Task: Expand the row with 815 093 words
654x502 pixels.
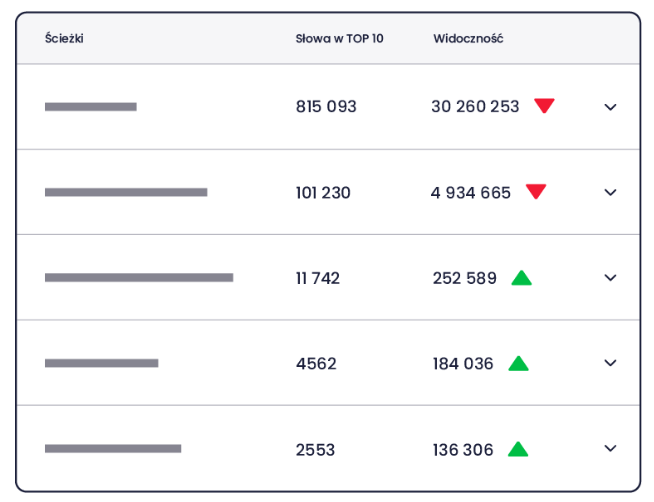Action: (x=610, y=107)
